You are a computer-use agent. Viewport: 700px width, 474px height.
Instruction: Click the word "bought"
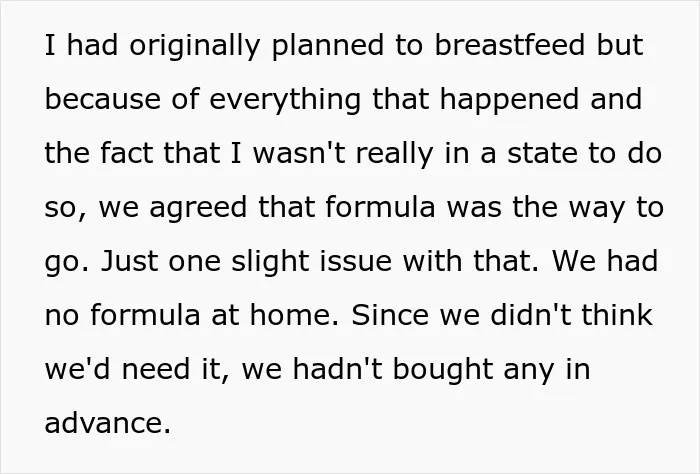(443, 370)
